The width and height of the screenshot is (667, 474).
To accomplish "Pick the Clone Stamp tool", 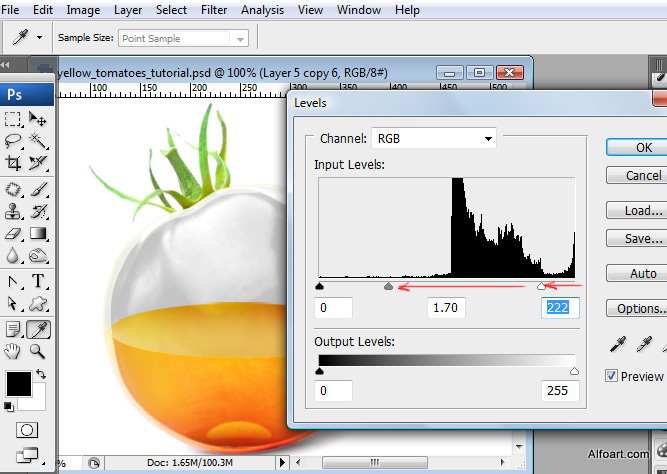I will 14,211.
